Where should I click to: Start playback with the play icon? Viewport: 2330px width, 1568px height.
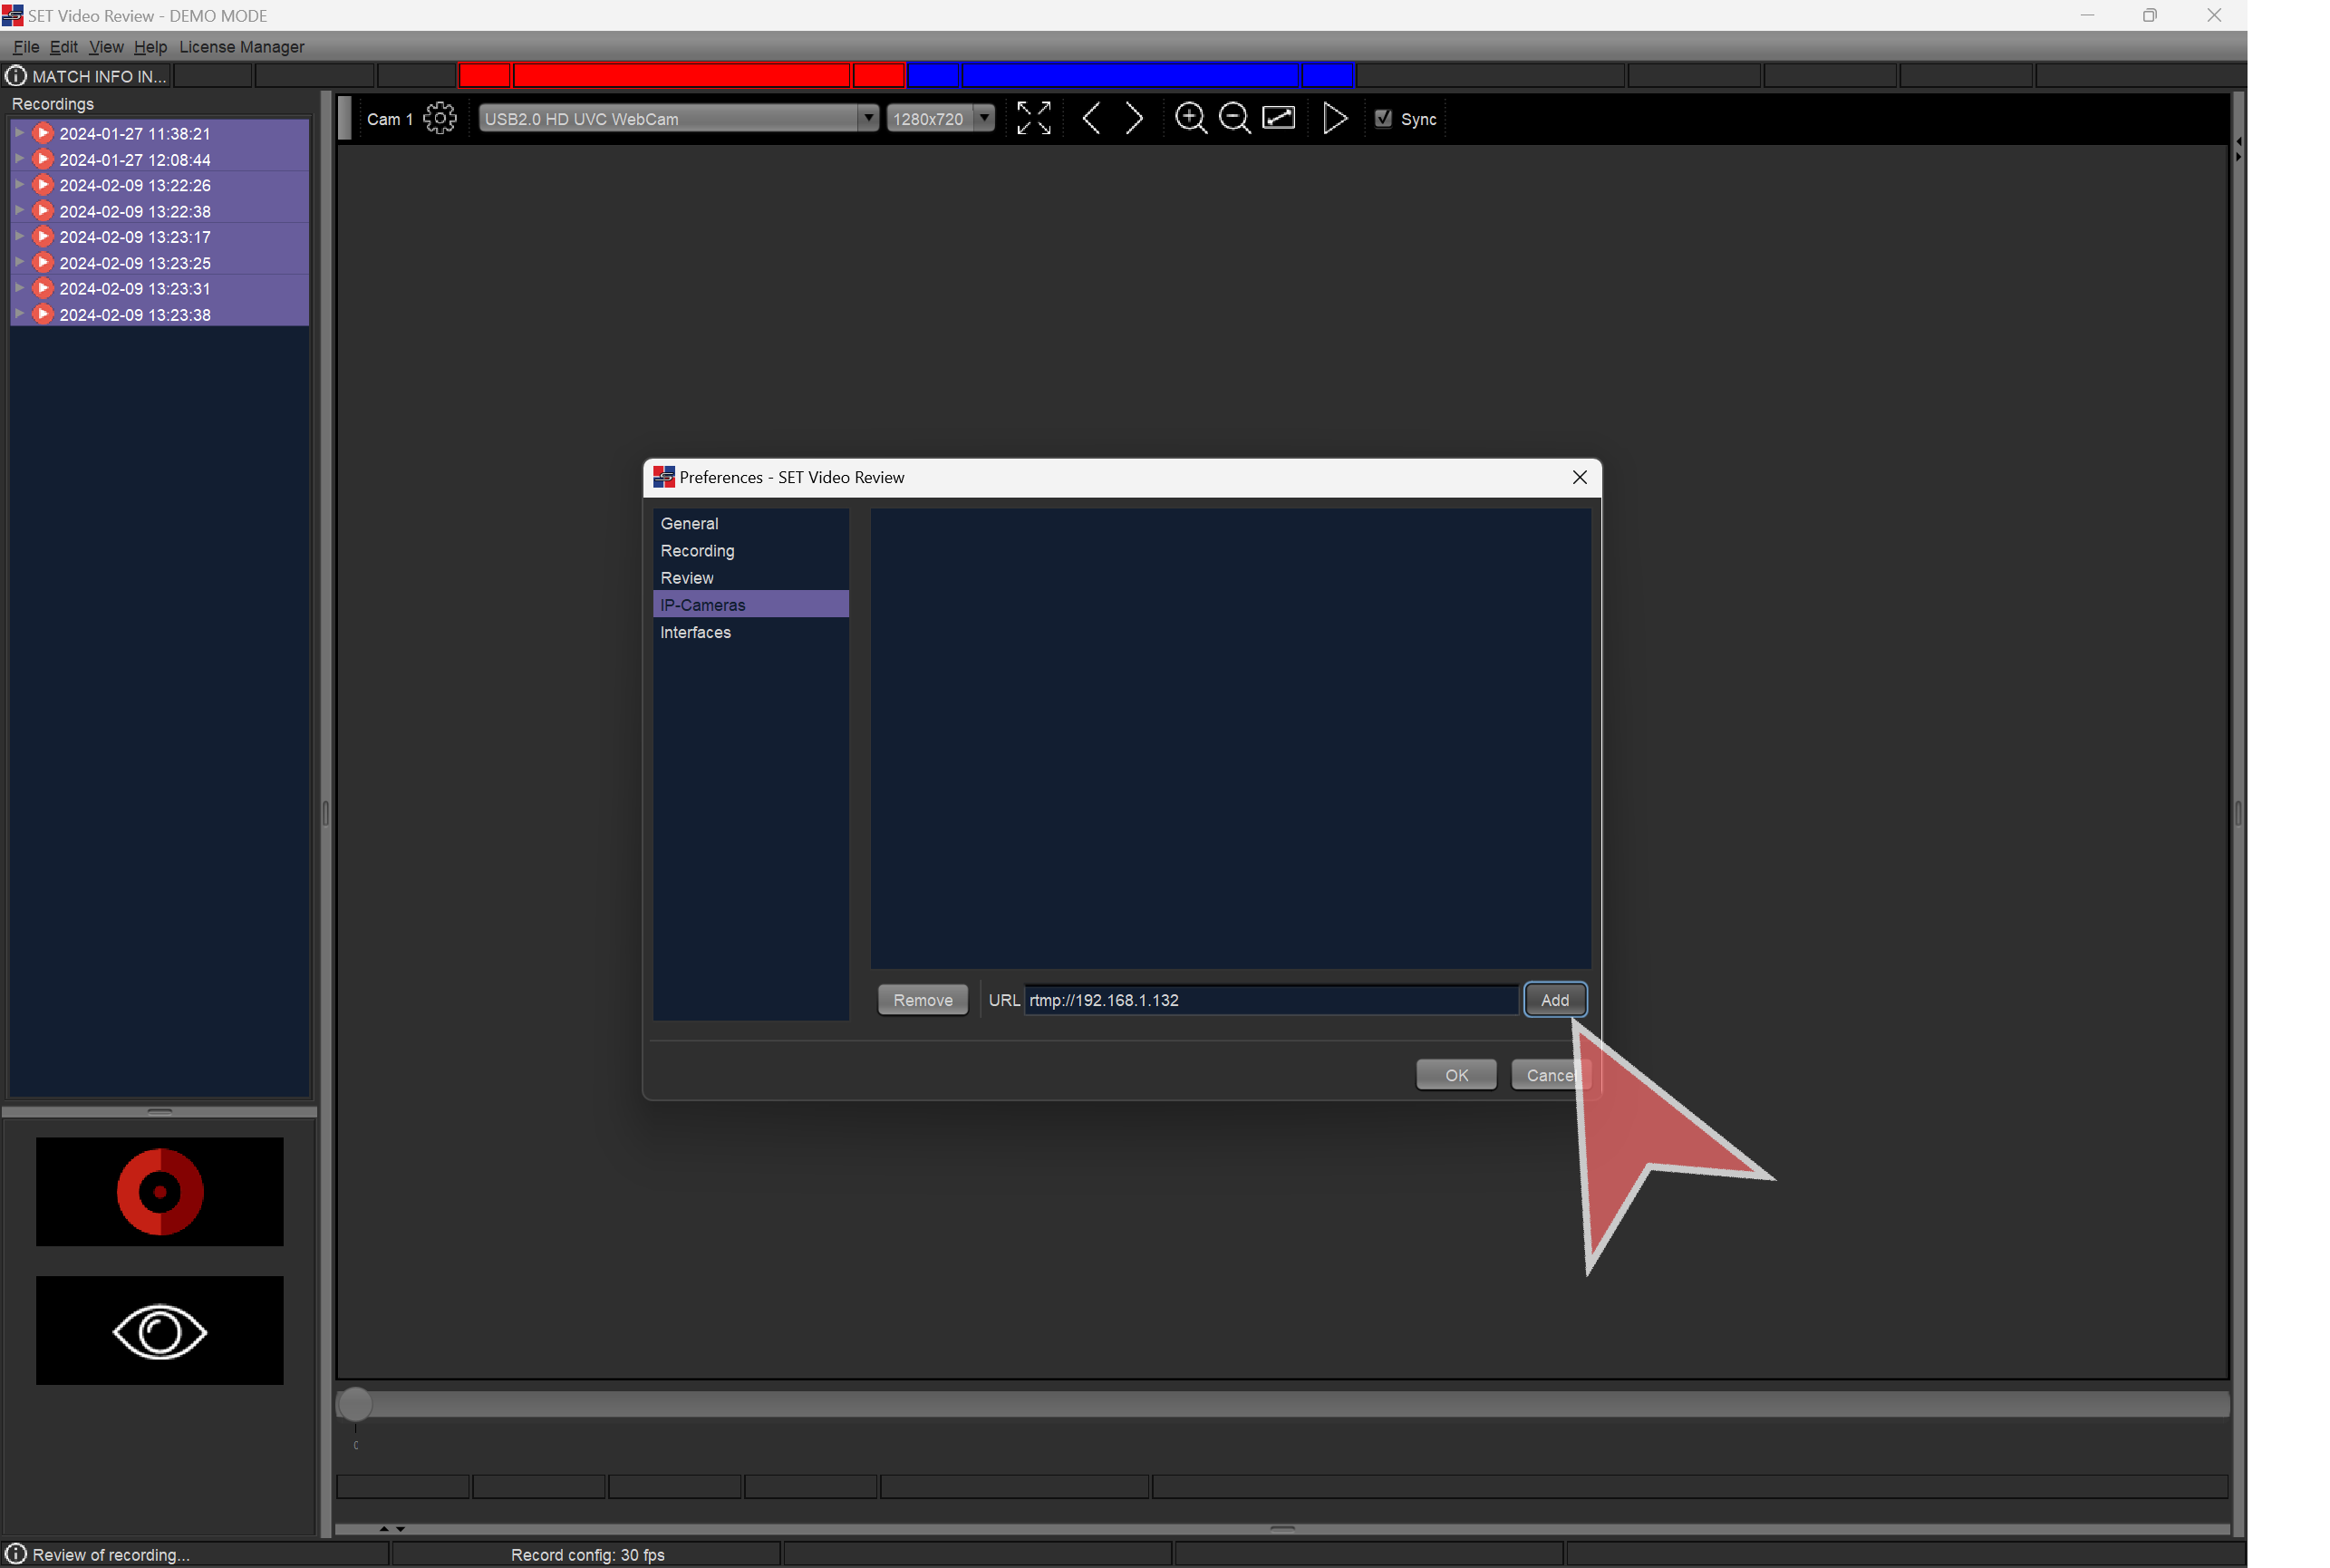(1335, 118)
